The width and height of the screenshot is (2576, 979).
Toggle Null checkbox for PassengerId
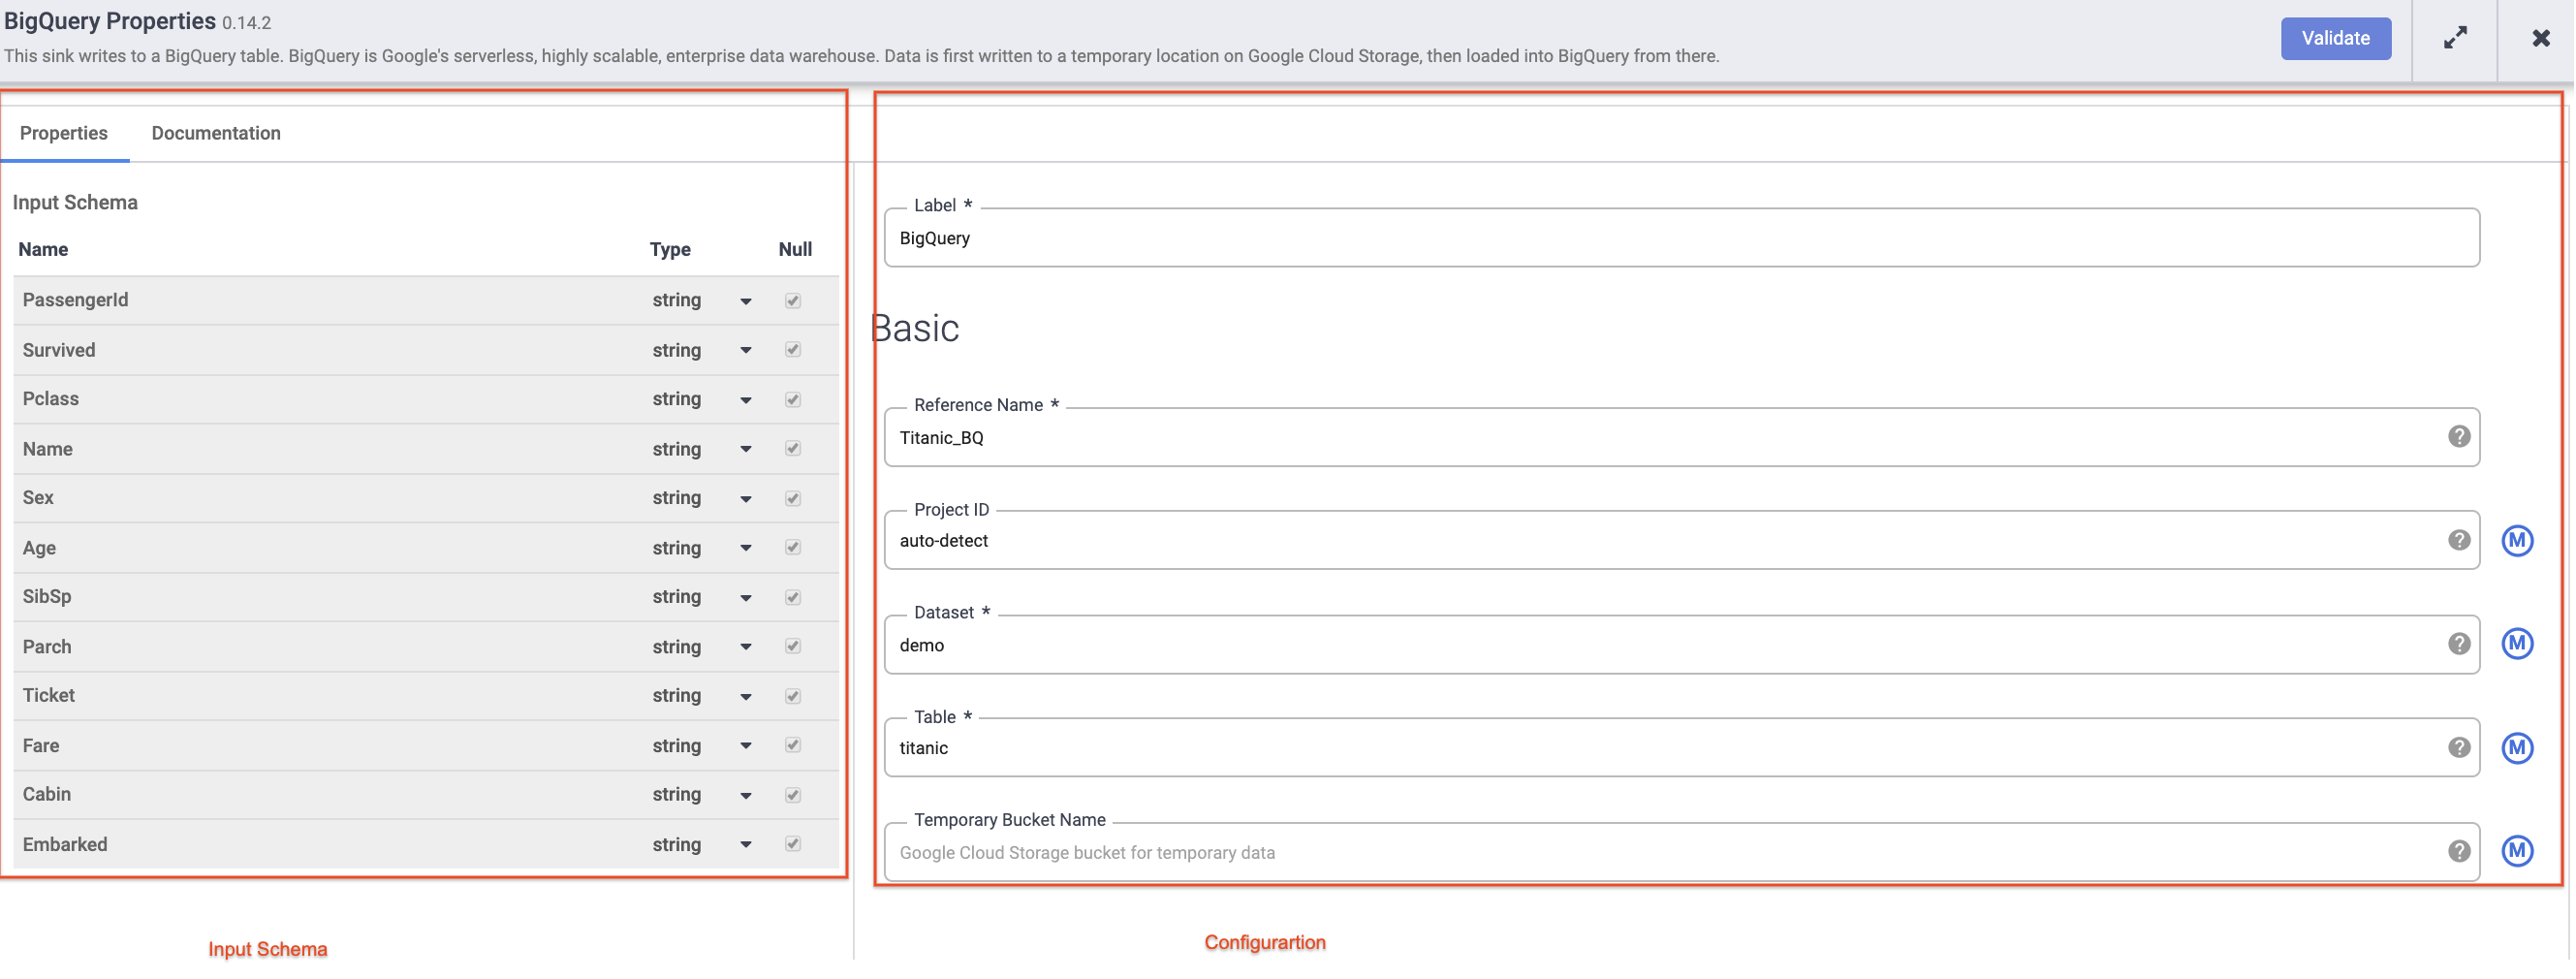tap(793, 301)
